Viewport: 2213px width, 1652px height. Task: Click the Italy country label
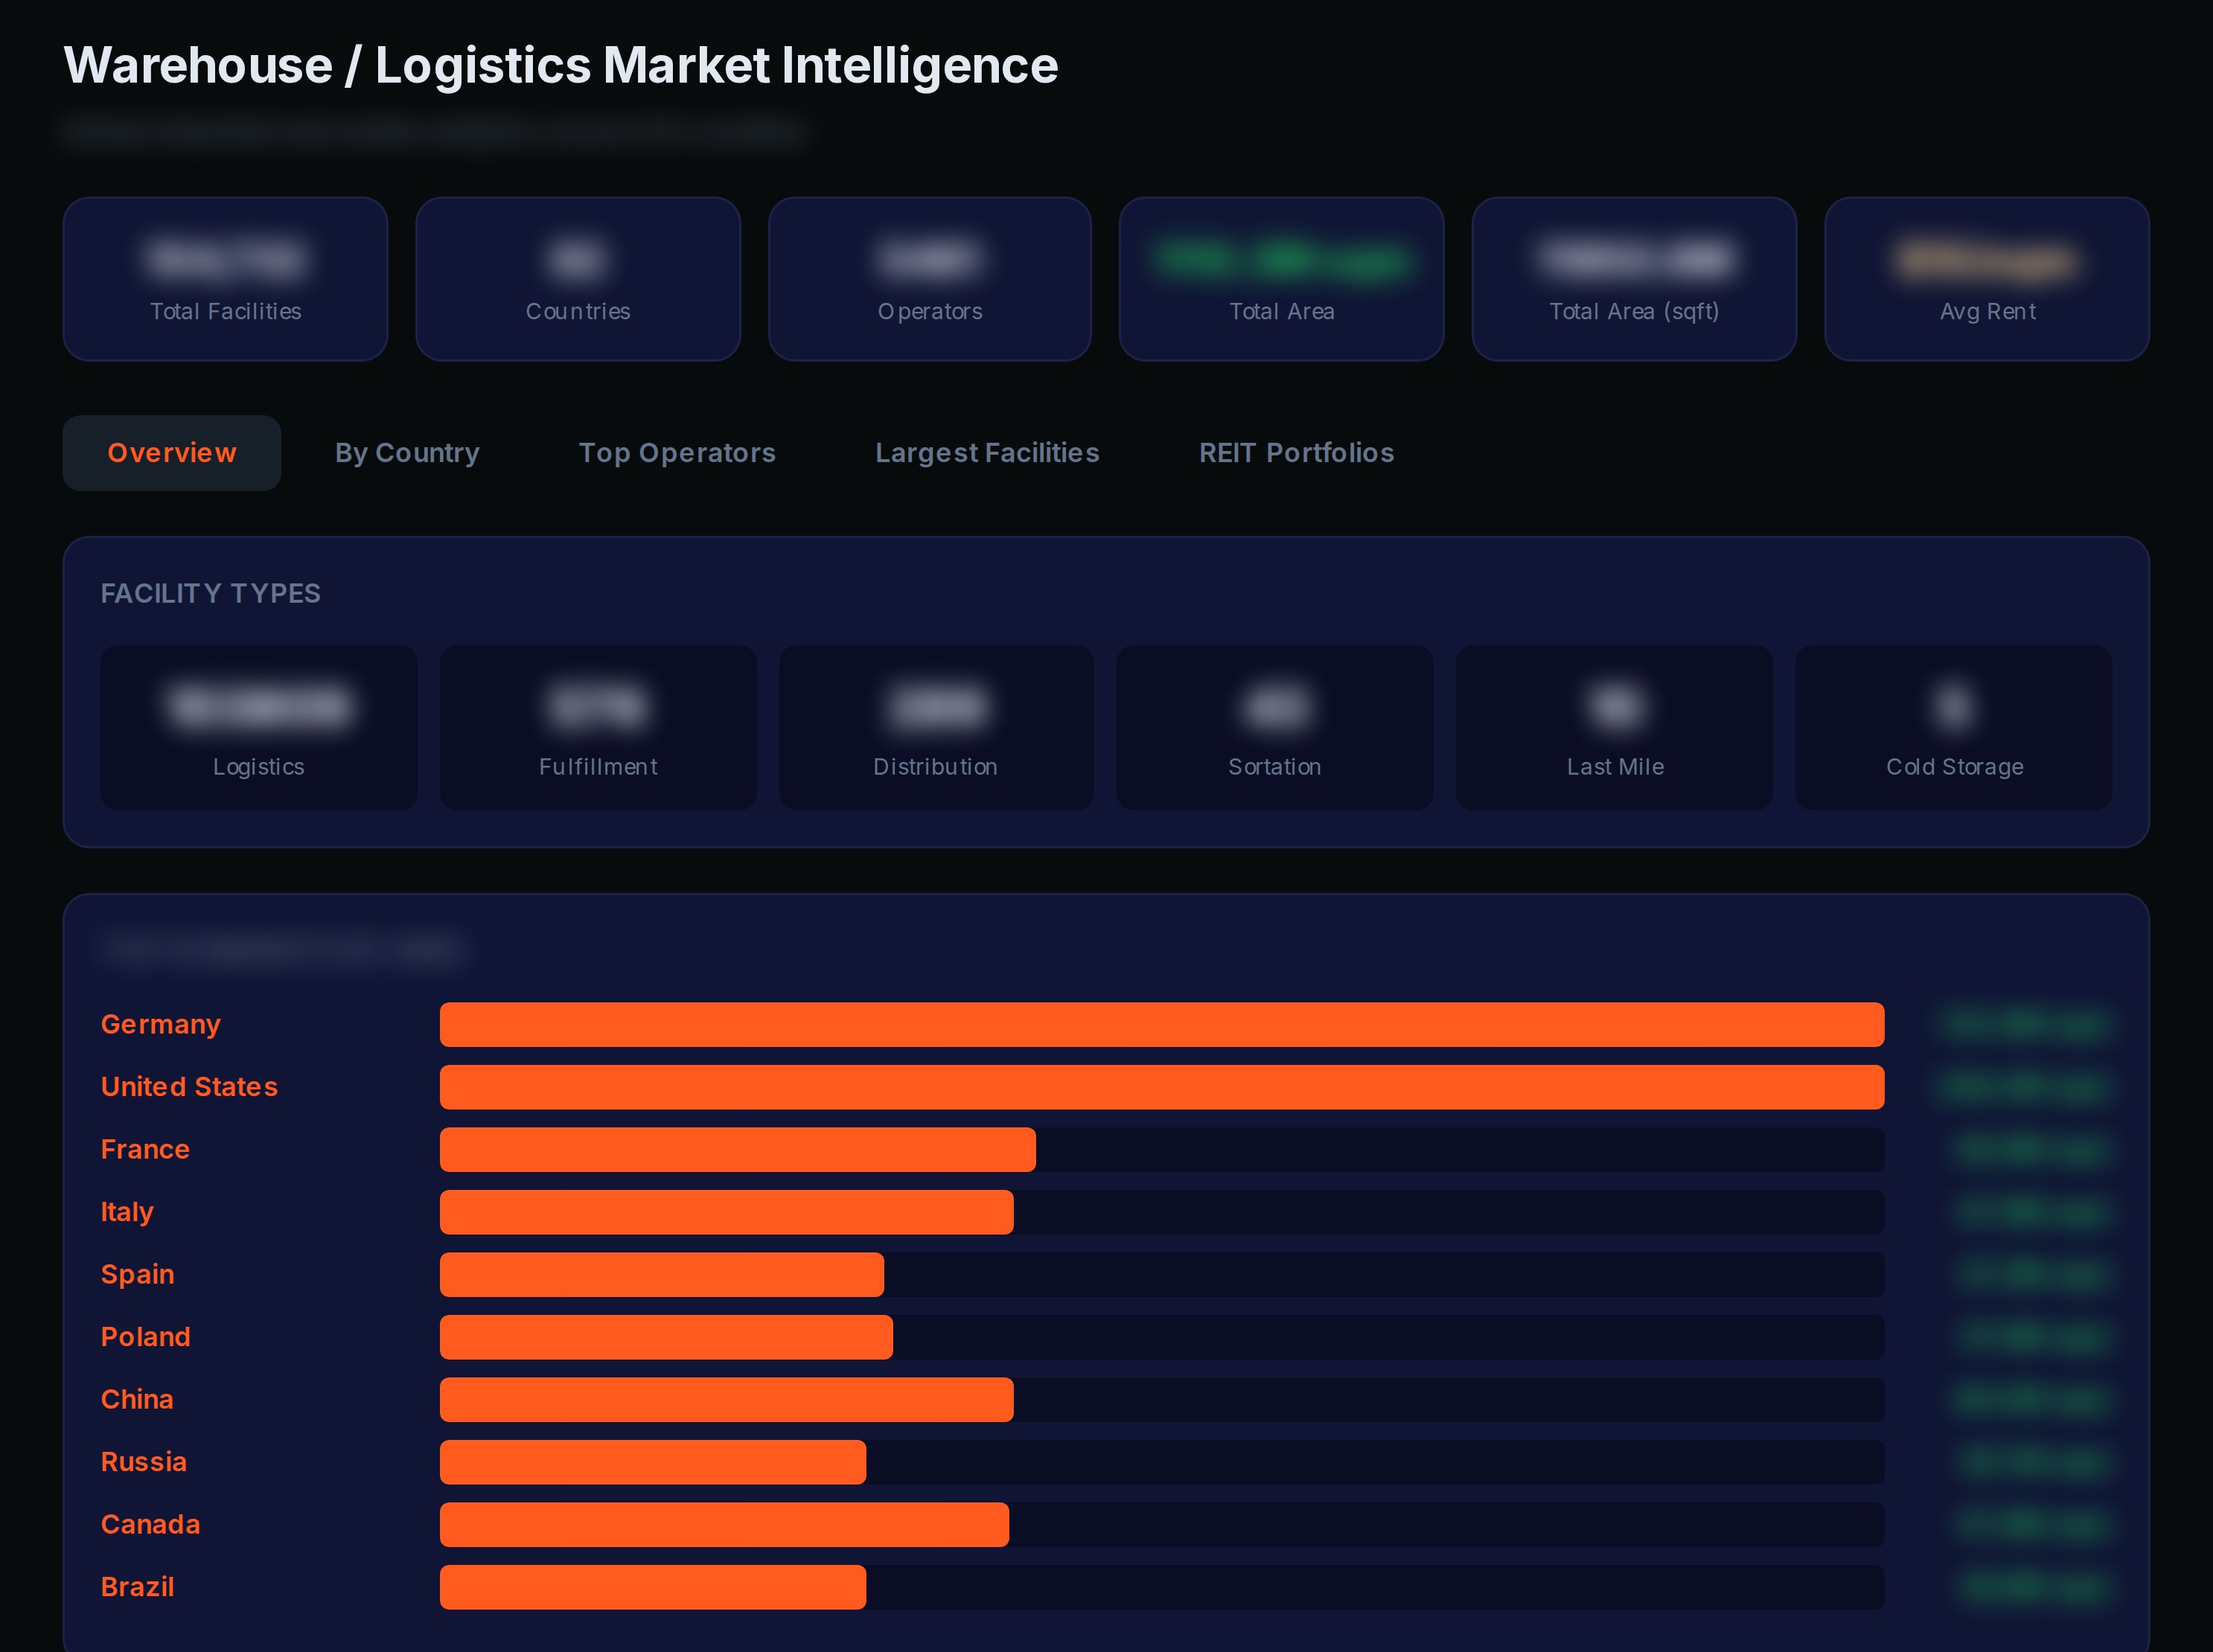coord(127,1212)
